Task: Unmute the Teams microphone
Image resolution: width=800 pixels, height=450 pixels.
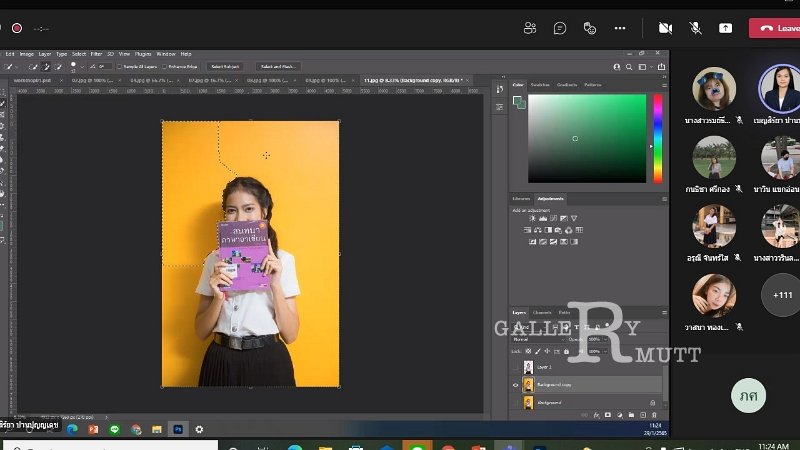Action: (695, 28)
